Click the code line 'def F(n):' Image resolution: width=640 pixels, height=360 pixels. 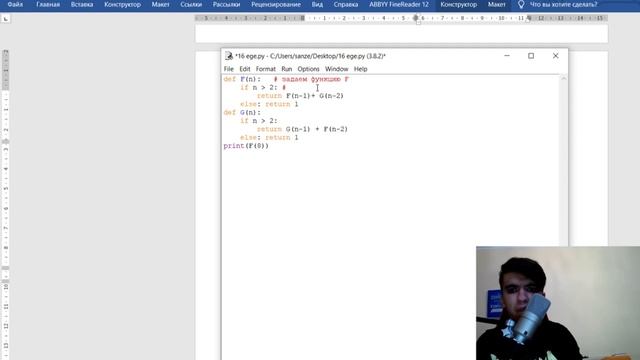pos(242,79)
